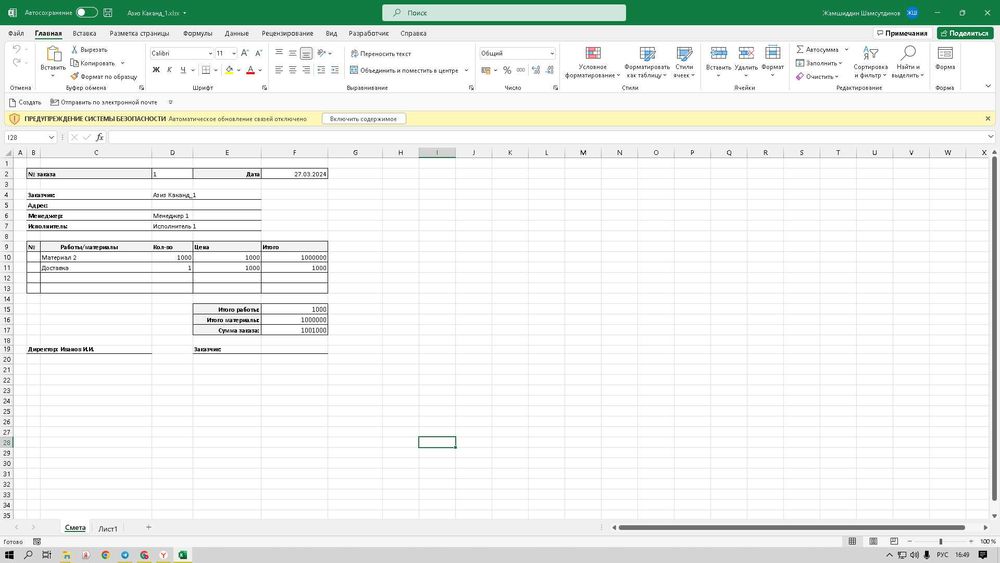Open the Fill (Заполнить) dropdown

(819, 63)
